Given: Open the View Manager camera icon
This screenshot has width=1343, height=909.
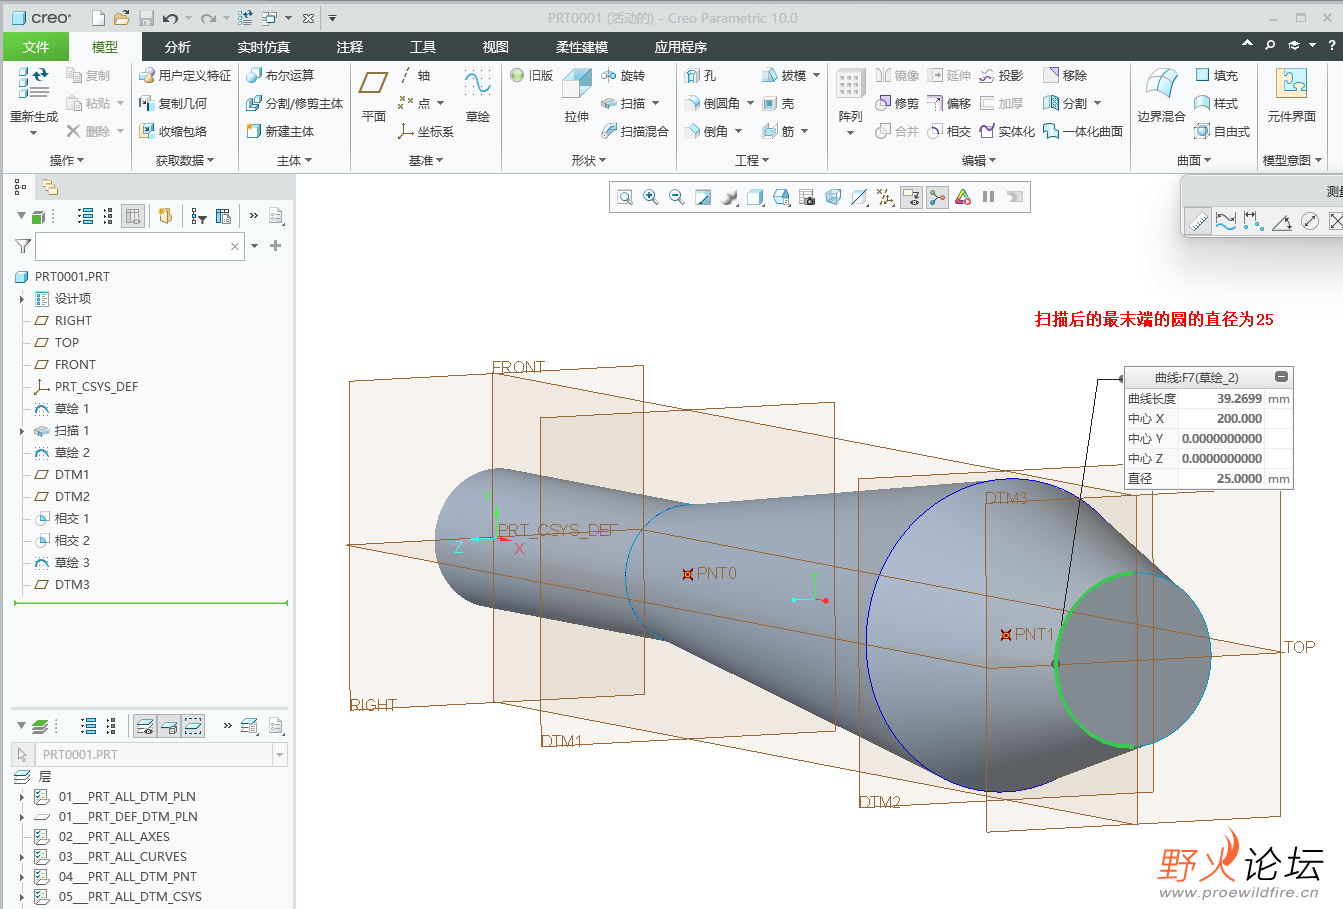Looking at the screenshot, I should coord(807,197).
